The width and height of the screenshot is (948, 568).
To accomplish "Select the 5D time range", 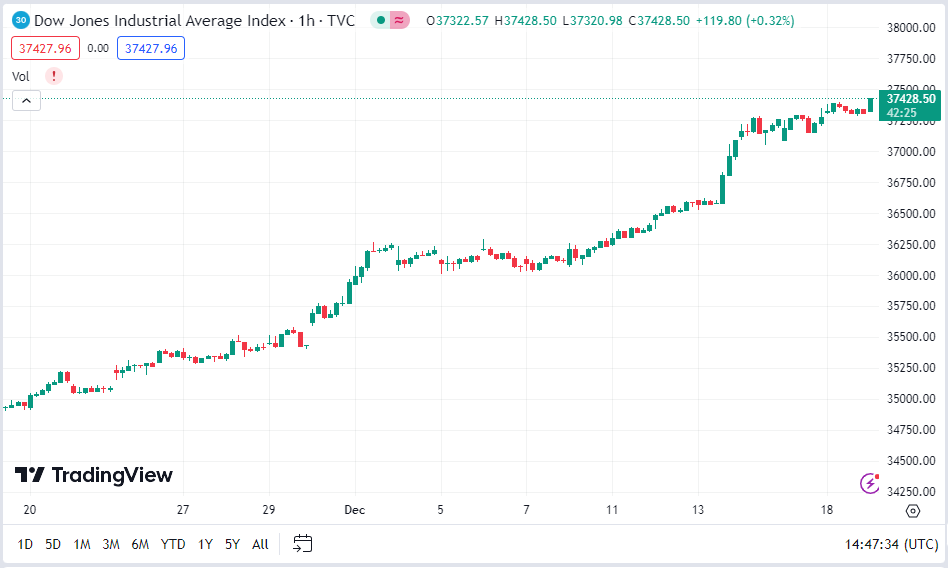I will (53, 544).
